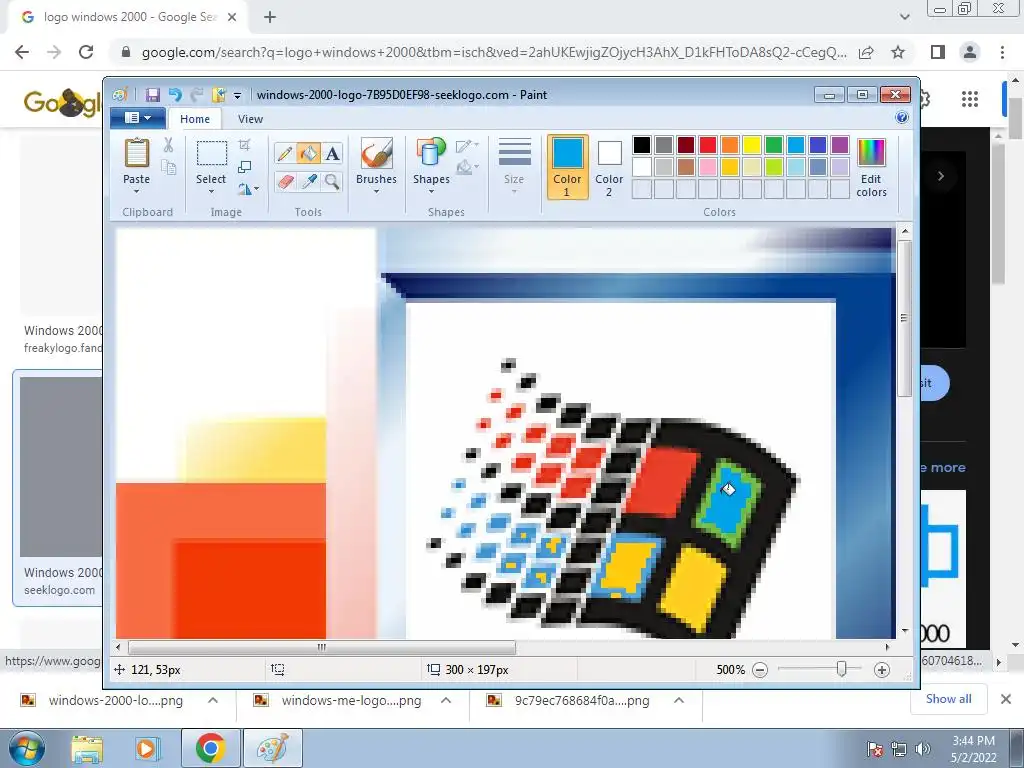Click the Edit colors rainbow icon
1024x768 pixels.
[871, 153]
